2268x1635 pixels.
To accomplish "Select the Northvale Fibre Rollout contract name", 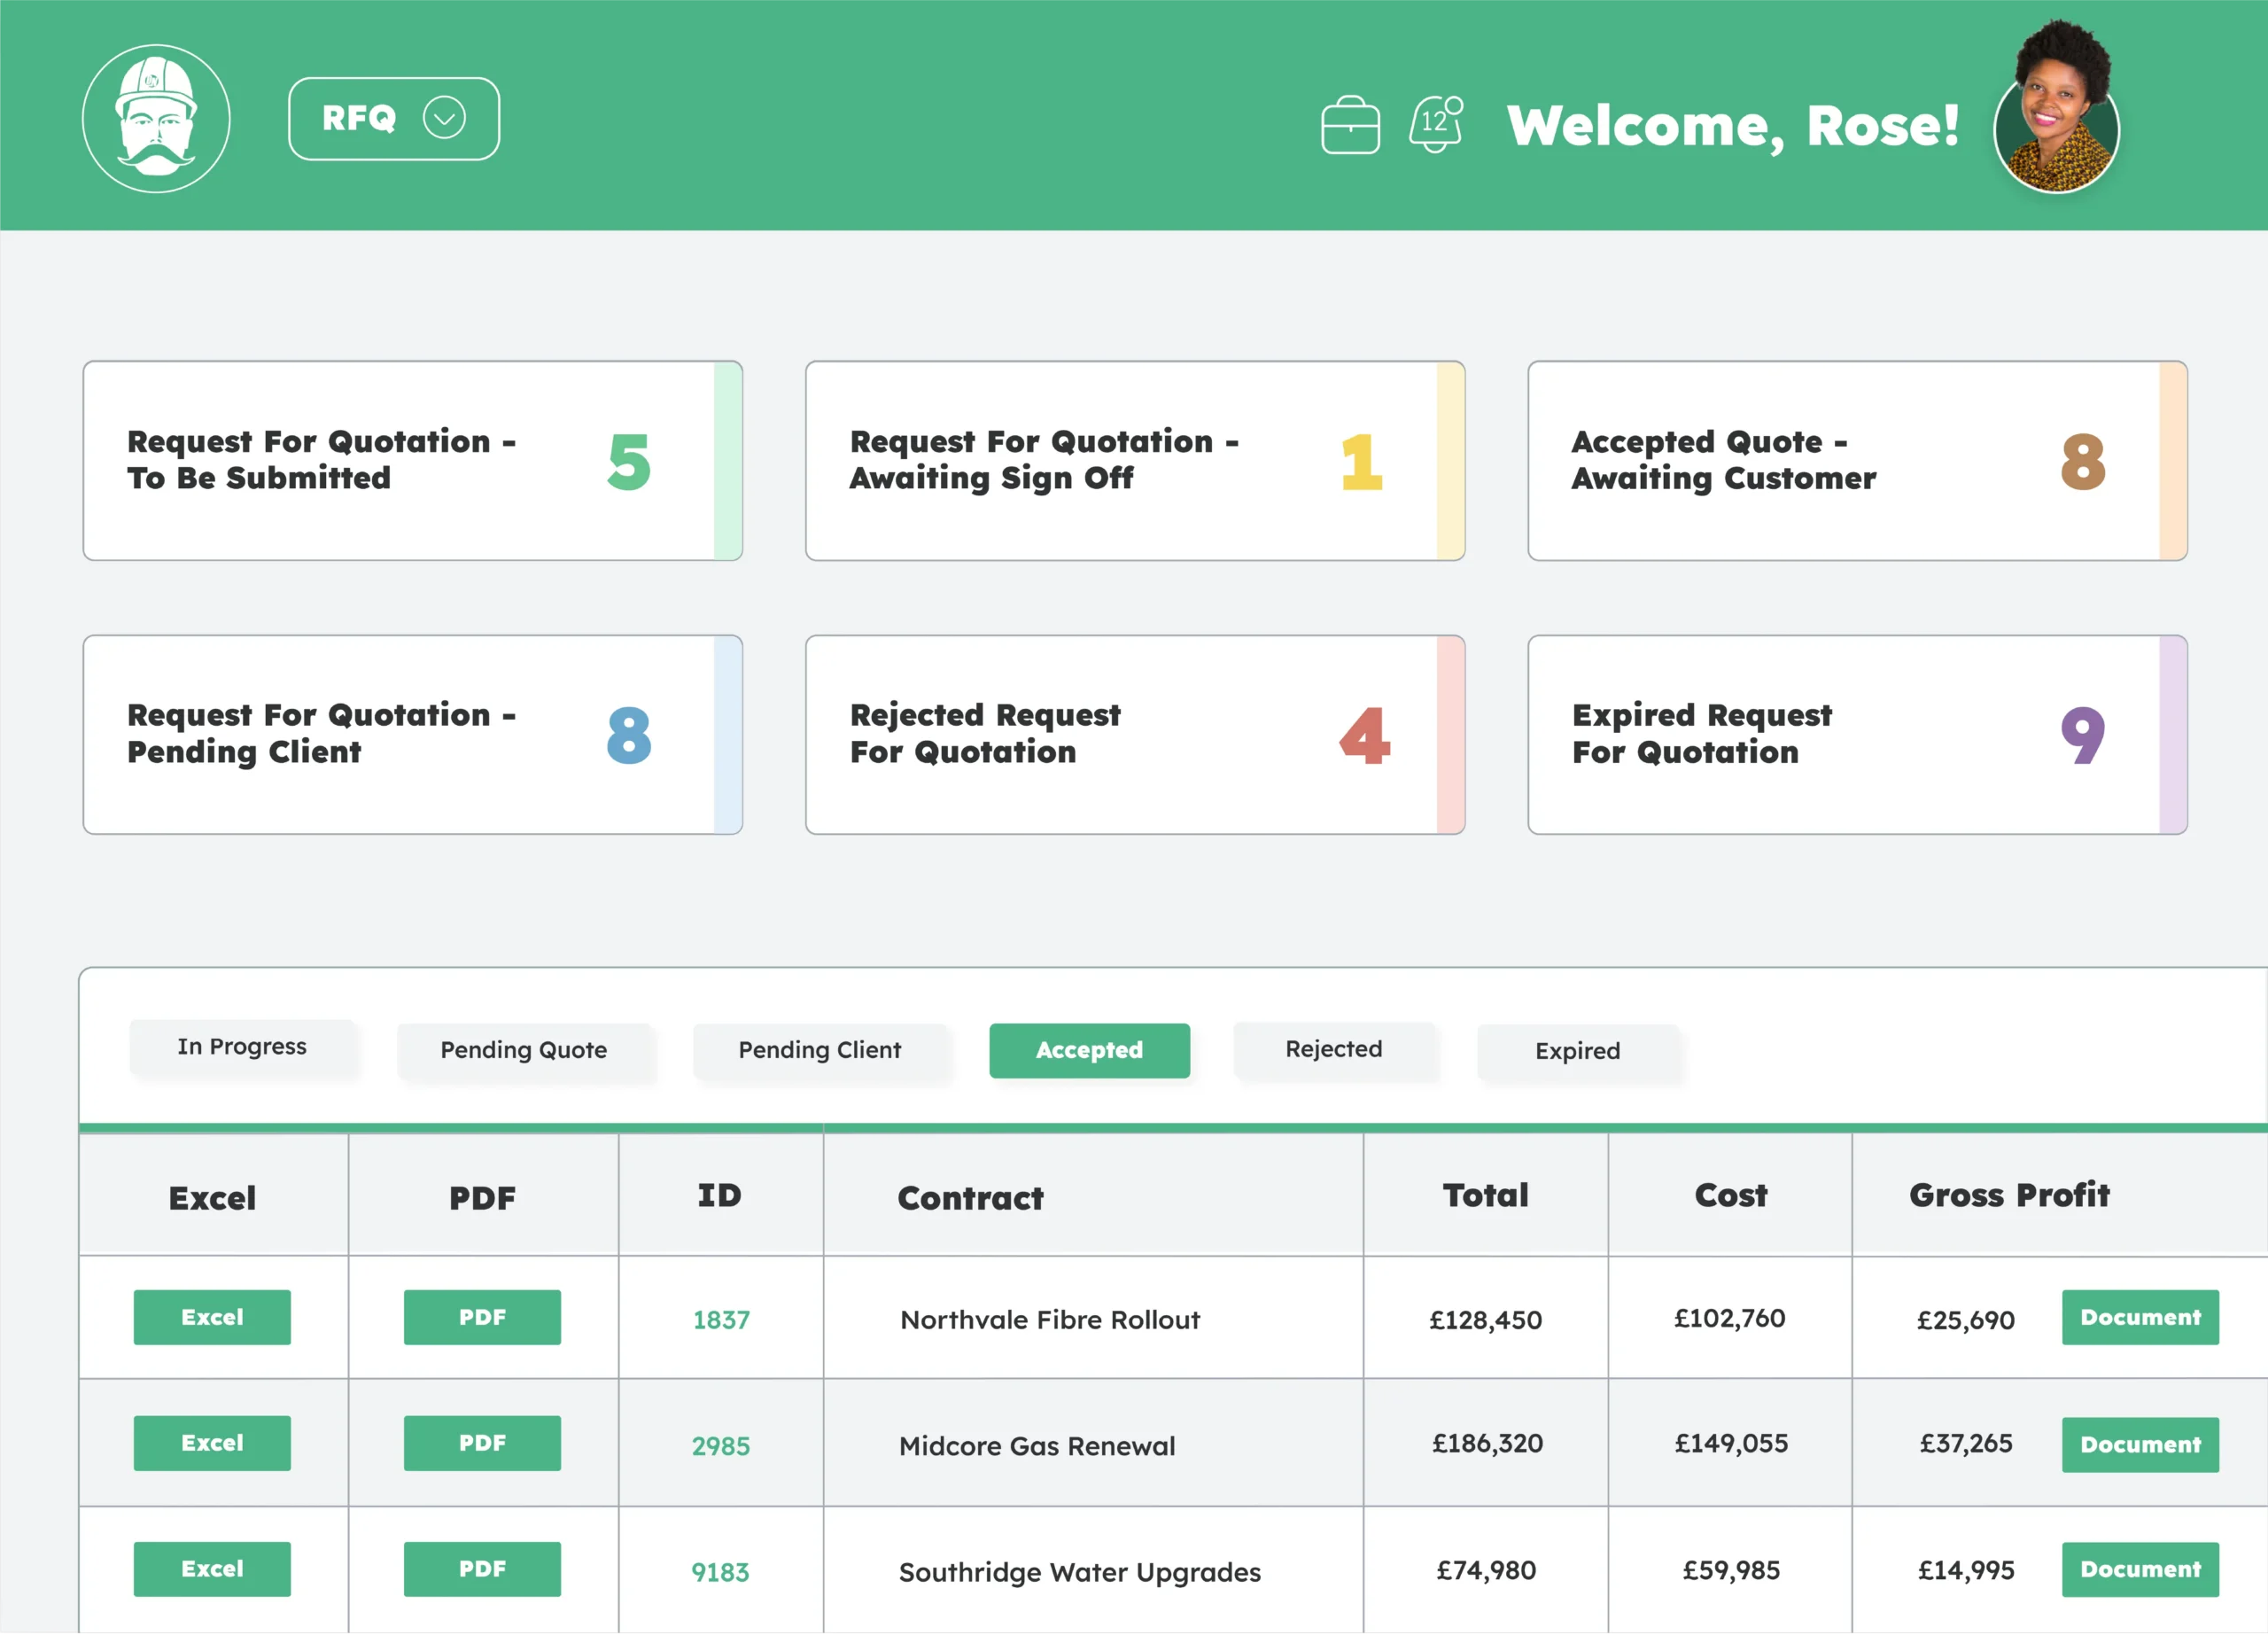I will 1050,1320.
